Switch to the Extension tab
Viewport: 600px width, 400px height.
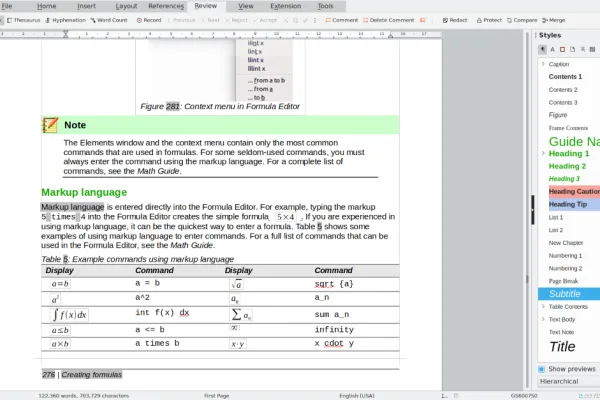point(285,6)
